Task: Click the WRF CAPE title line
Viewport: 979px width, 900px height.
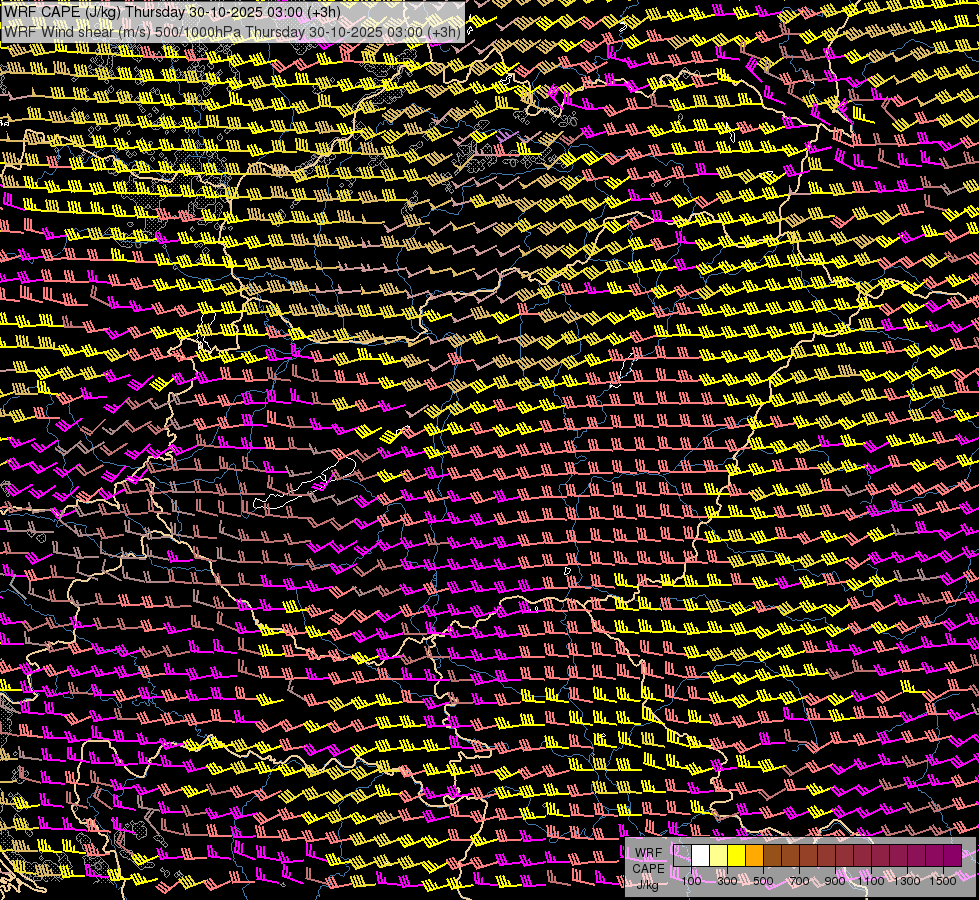Action: pos(172,12)
